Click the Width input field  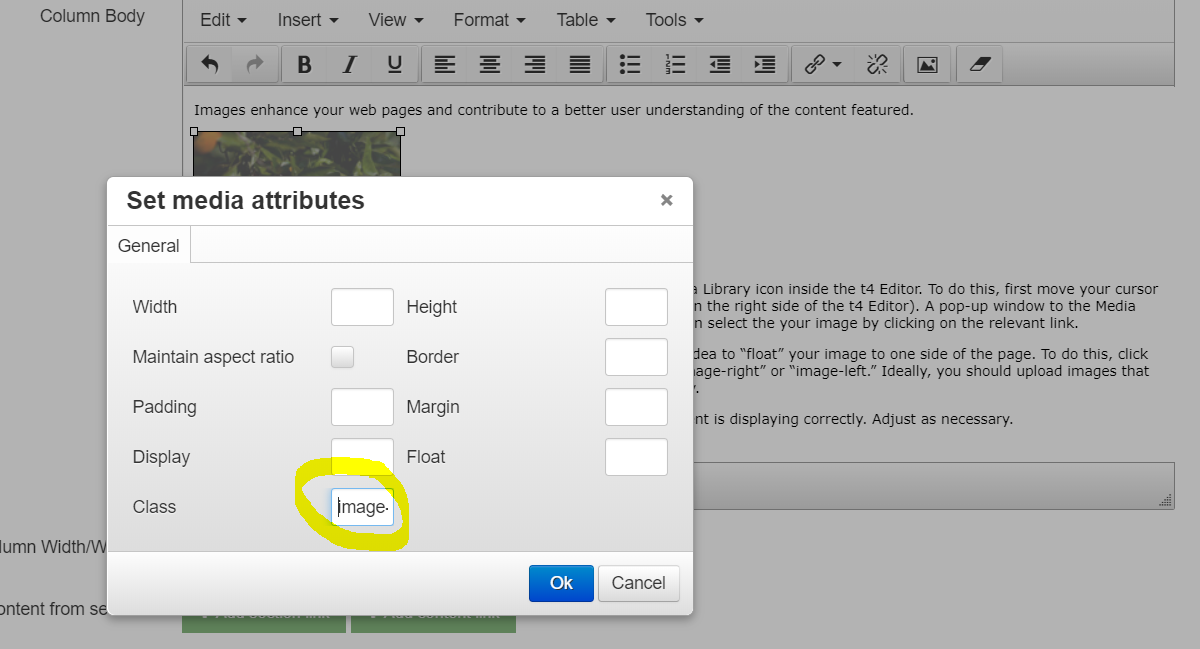click(362, 307)
